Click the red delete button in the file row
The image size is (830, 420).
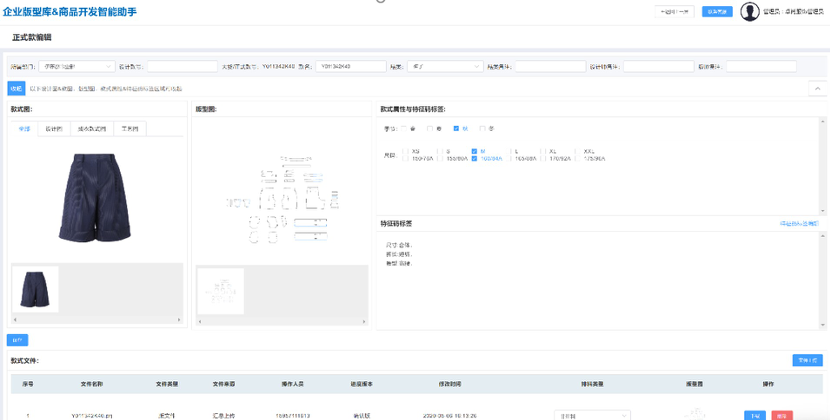[782, 415]
